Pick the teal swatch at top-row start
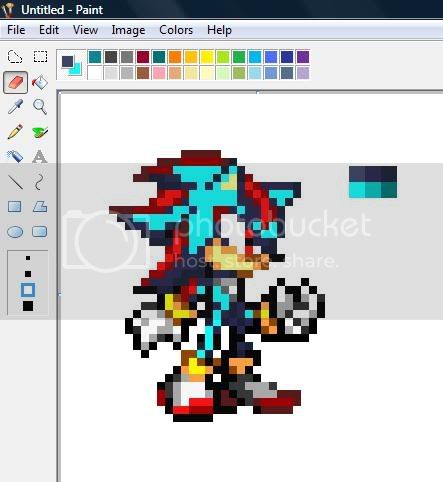 95,57
